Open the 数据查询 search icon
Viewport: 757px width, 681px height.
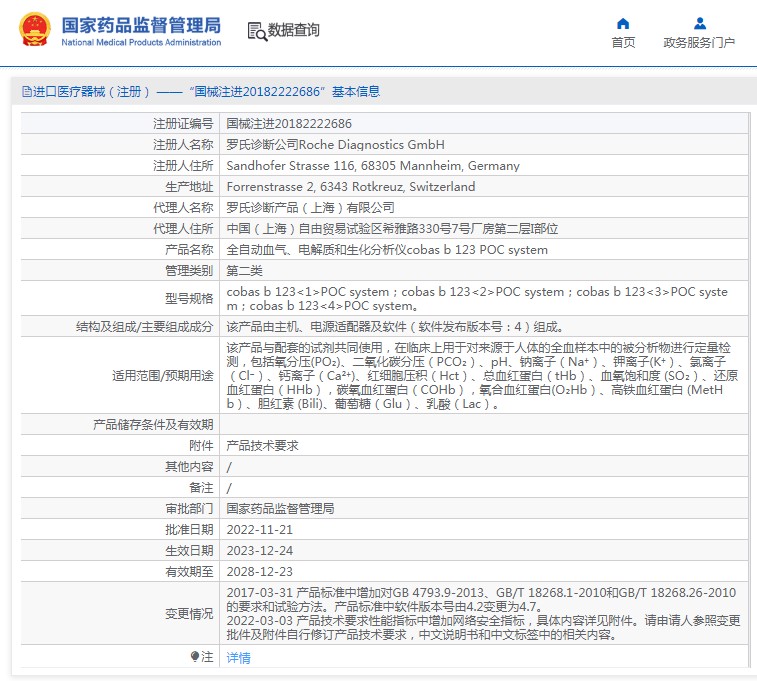pos(257,31)
